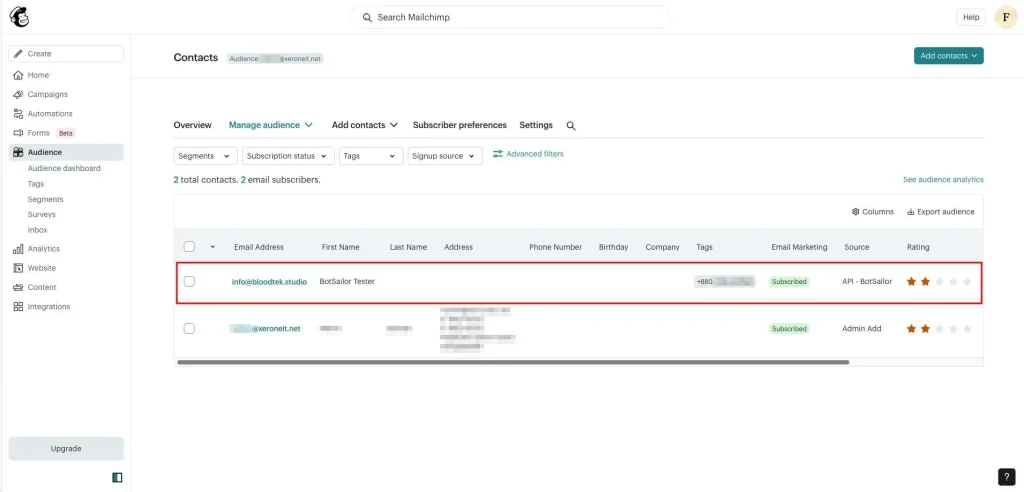Click the BotSailor Tester name cell

point(347,282)
